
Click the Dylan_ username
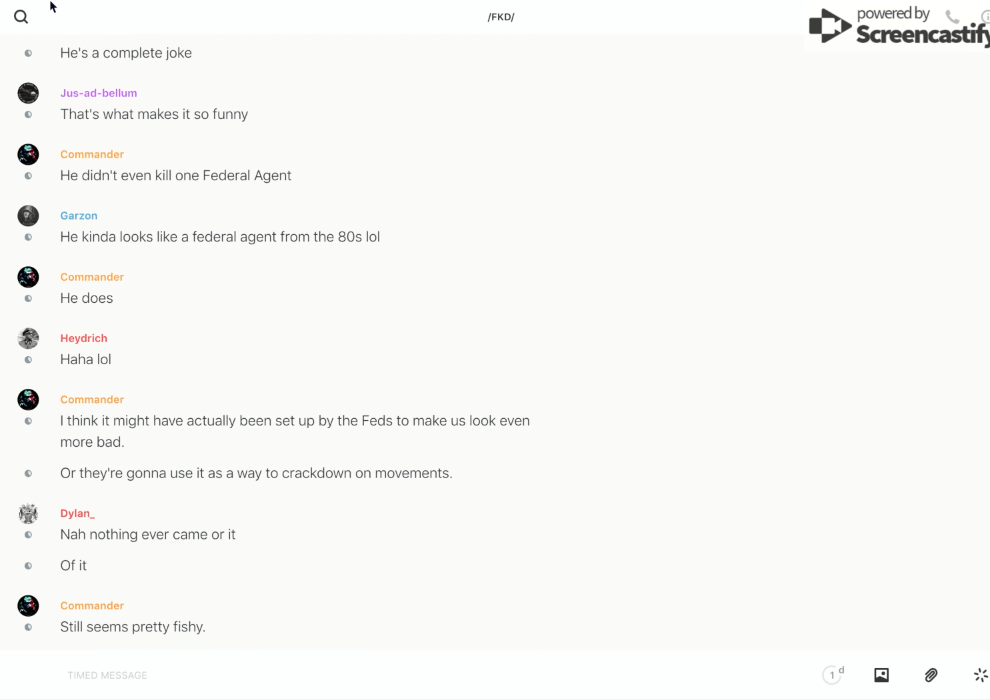tap(77, 513)
